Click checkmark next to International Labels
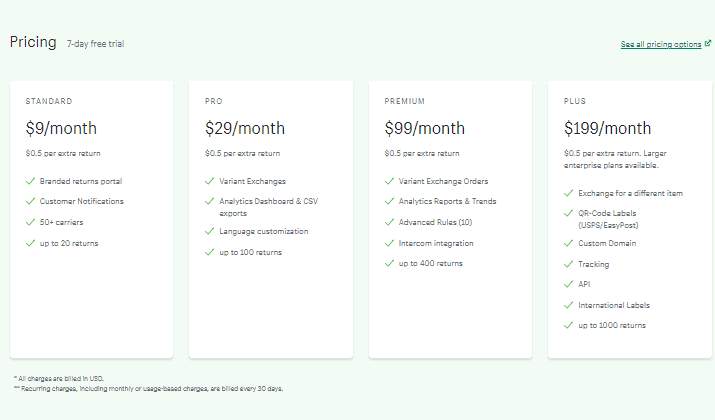Image resolution: width=715 pixels, height=420 pixels. click(569, 305)
